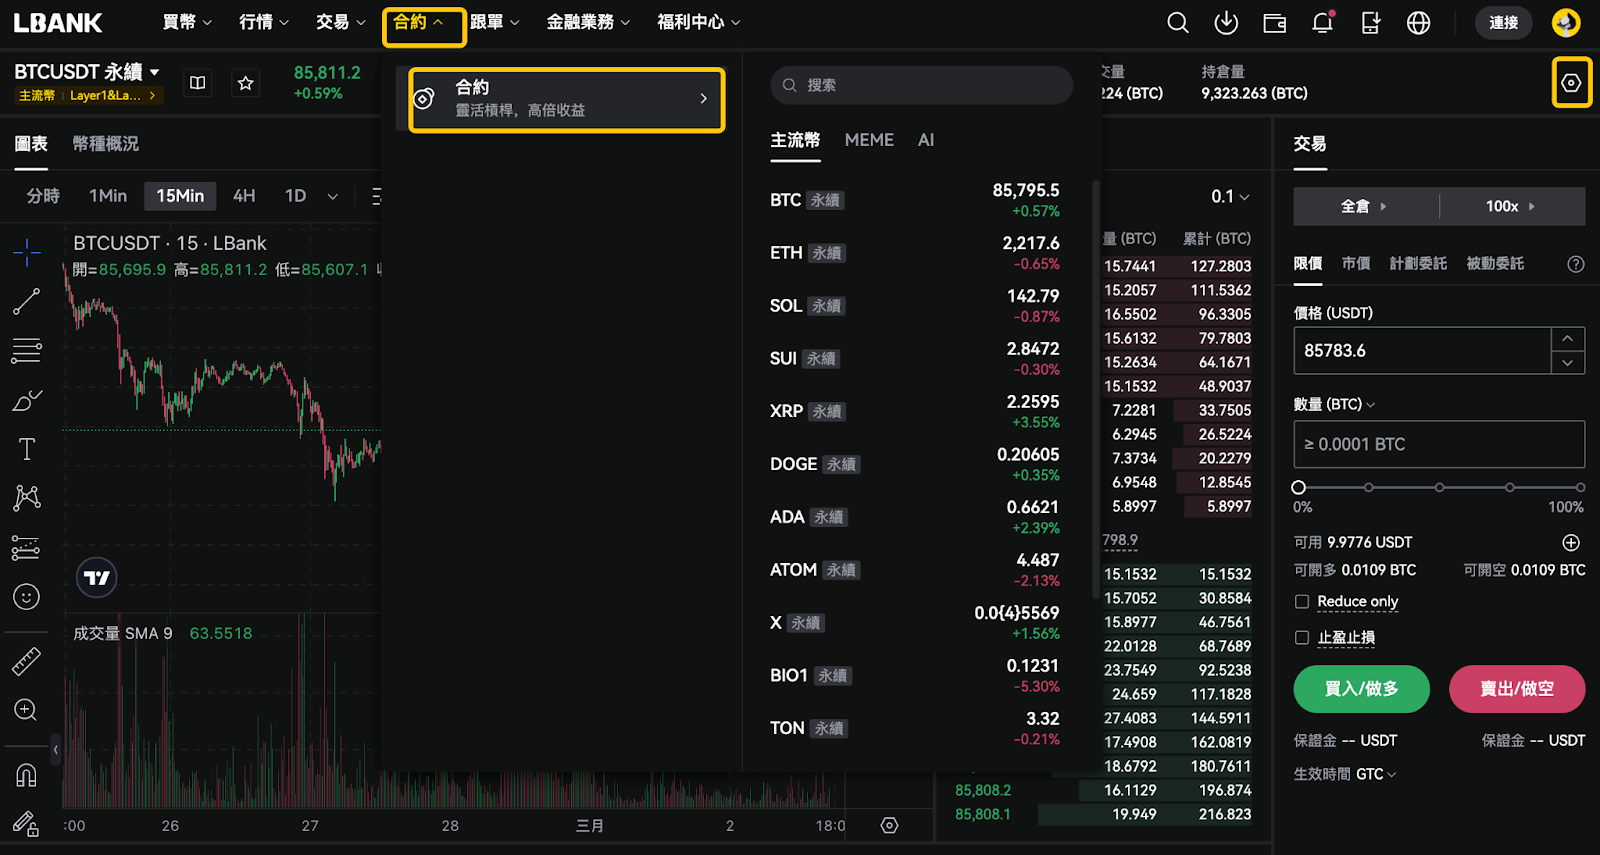
Task: Click the add funds plus icon
Action: pyautogui.click(x=1571, y=542)
